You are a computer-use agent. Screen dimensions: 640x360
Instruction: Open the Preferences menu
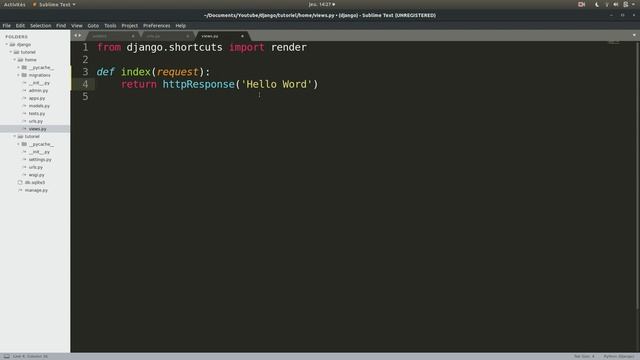click(156, 26)
